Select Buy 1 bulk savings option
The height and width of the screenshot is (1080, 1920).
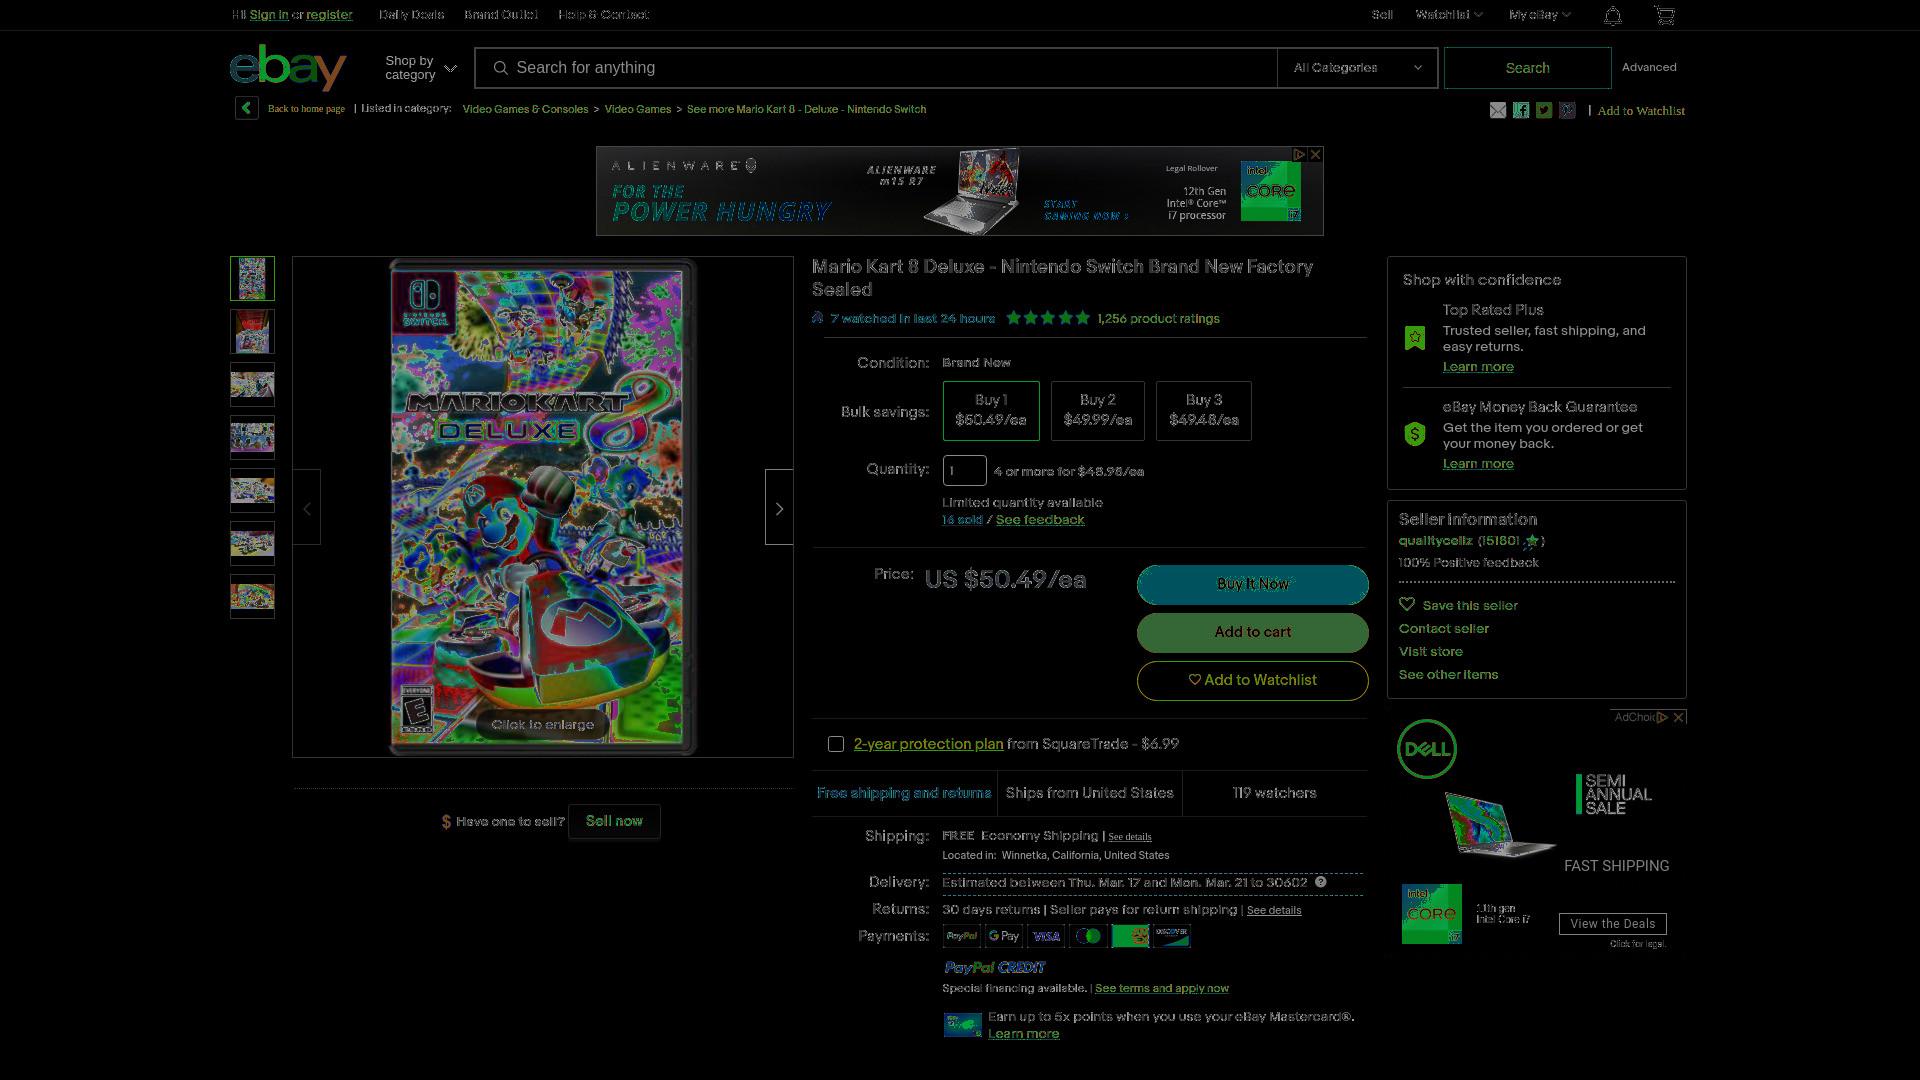click(x=991, y=410)
